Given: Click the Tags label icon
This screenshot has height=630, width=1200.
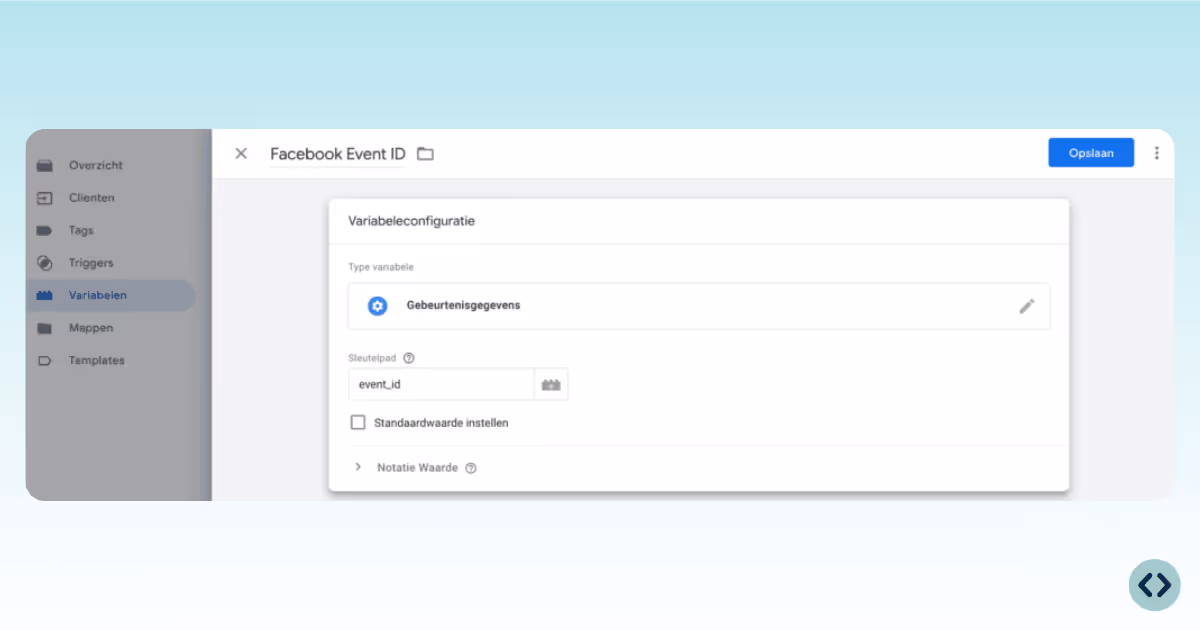Looking at the screenshot, I should [x=44, y=230].
